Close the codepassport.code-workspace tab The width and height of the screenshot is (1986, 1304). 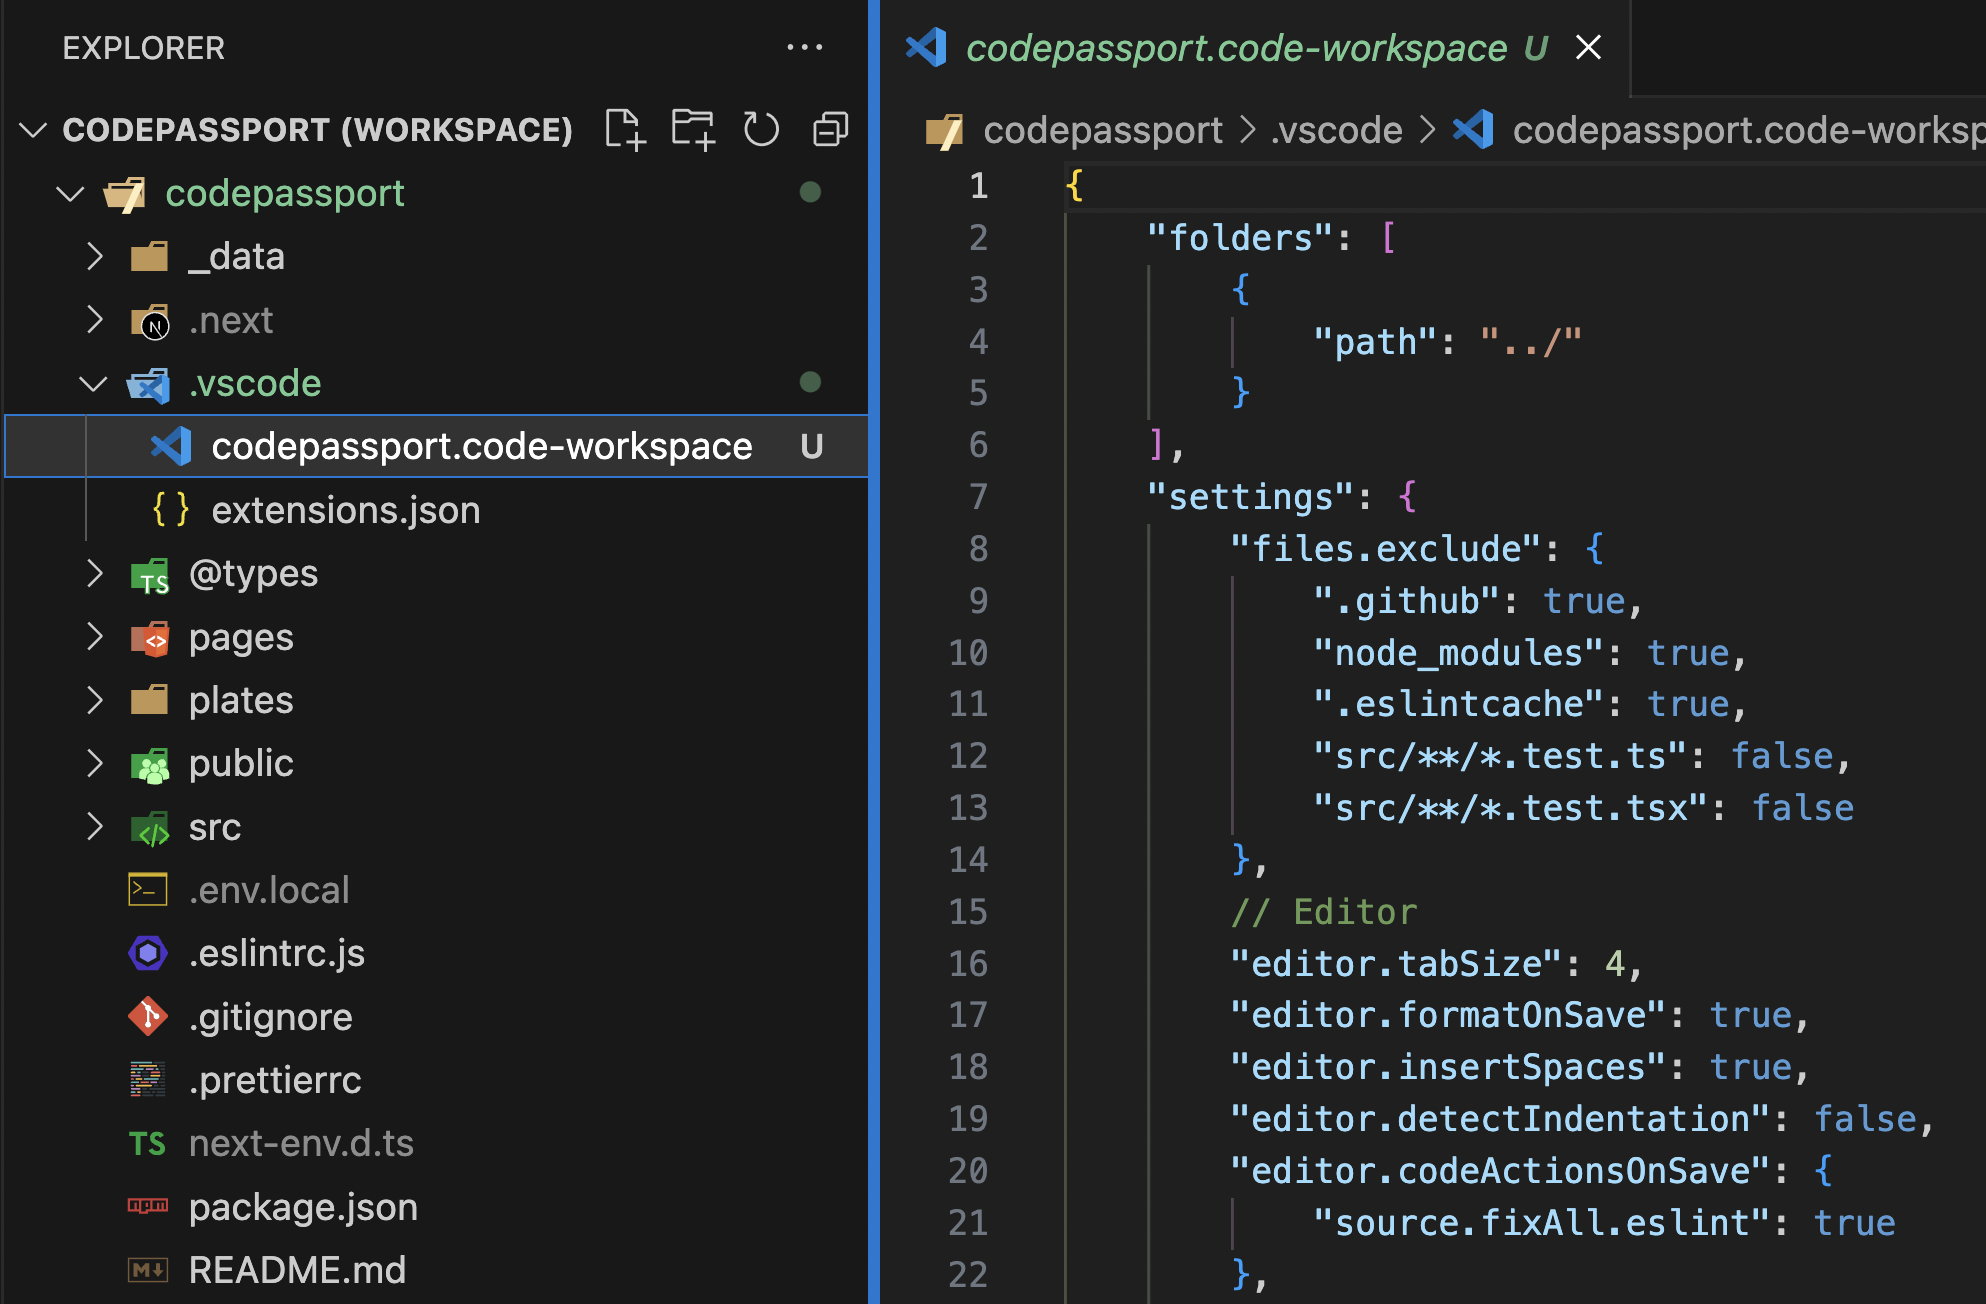click(x=1588, y=48)
